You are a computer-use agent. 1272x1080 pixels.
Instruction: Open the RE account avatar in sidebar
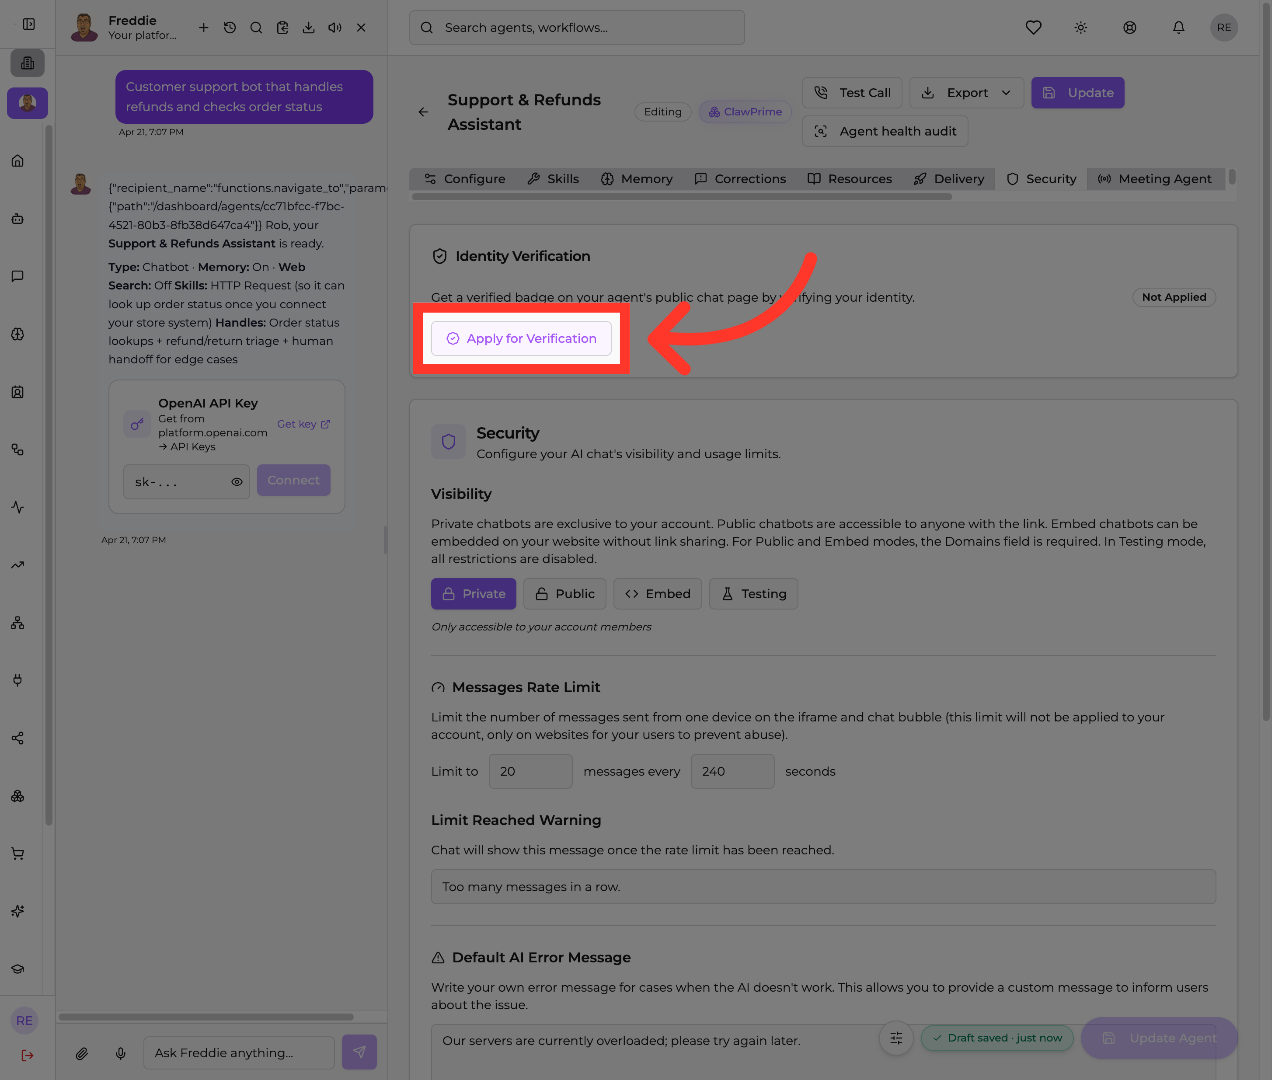[25, 1021]
